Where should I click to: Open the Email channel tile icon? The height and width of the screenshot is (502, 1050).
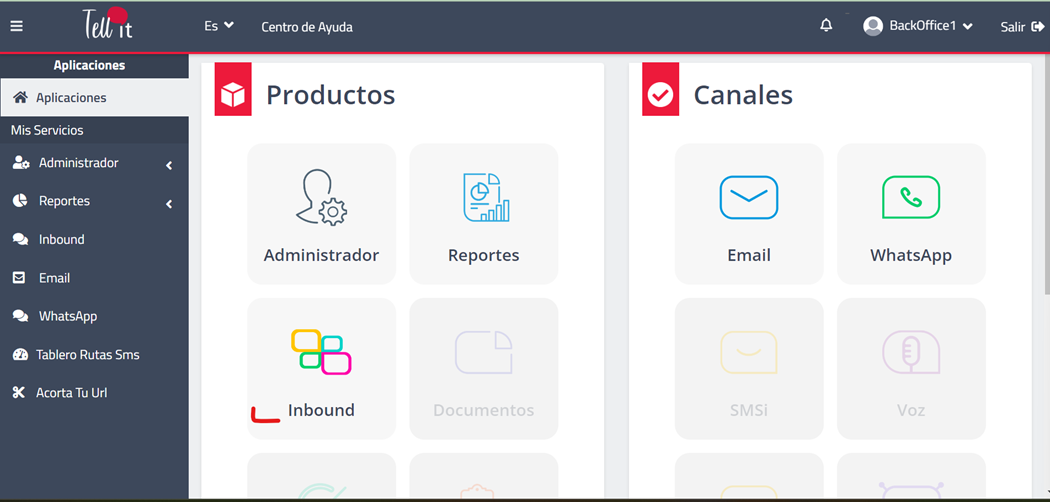tap(749, 197)
